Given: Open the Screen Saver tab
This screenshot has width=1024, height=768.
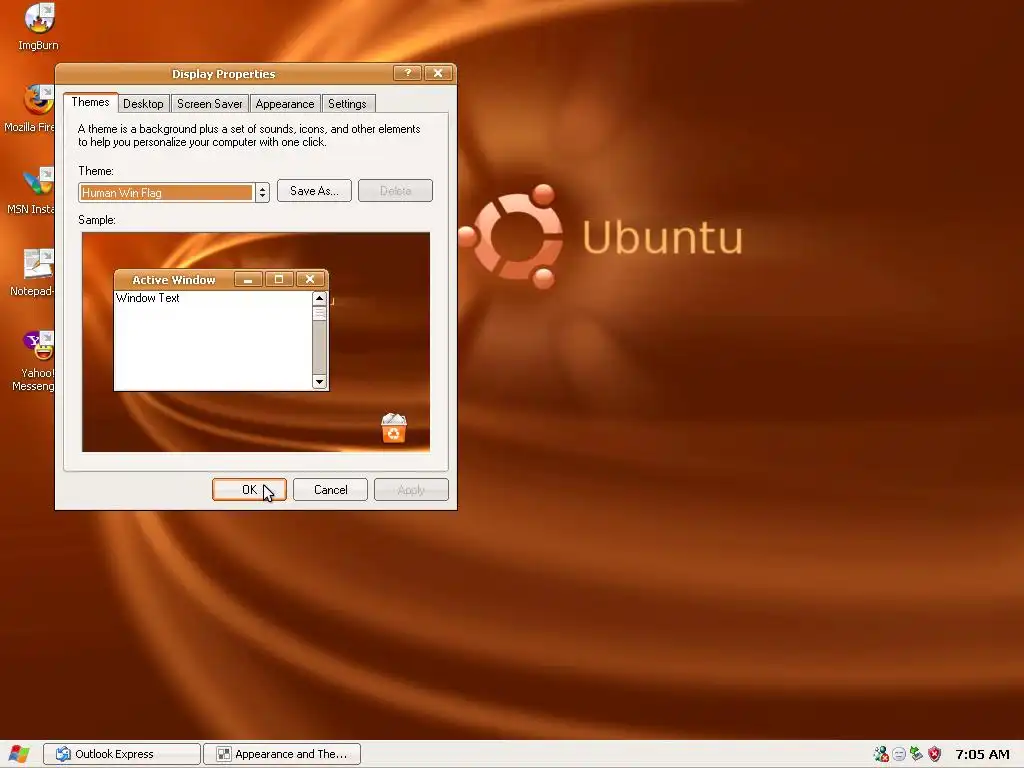Looking at the screenshot, I should pos(210,104).
